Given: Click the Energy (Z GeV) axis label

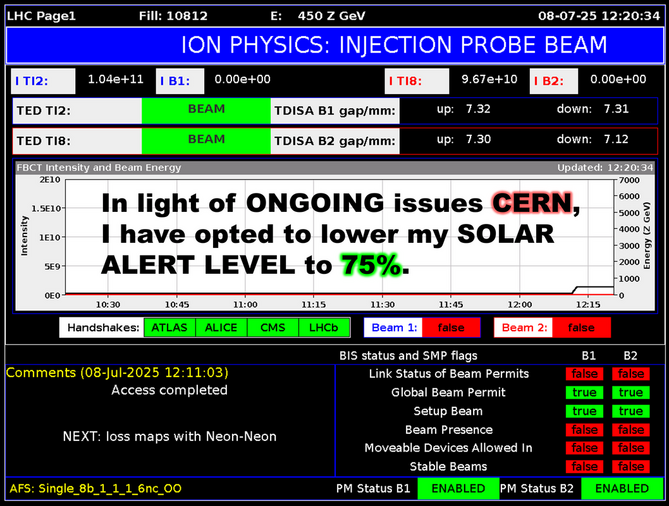Looking at the screenshot, I should (647, 236).
